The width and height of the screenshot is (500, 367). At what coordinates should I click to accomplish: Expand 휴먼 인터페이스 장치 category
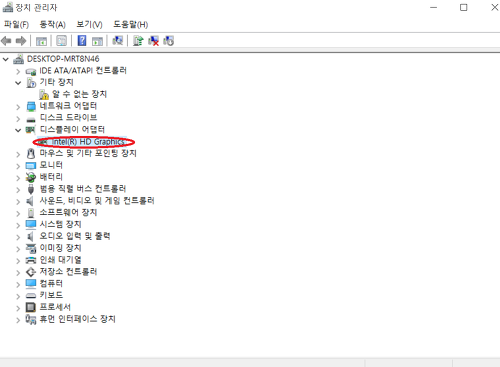[18, 320]
